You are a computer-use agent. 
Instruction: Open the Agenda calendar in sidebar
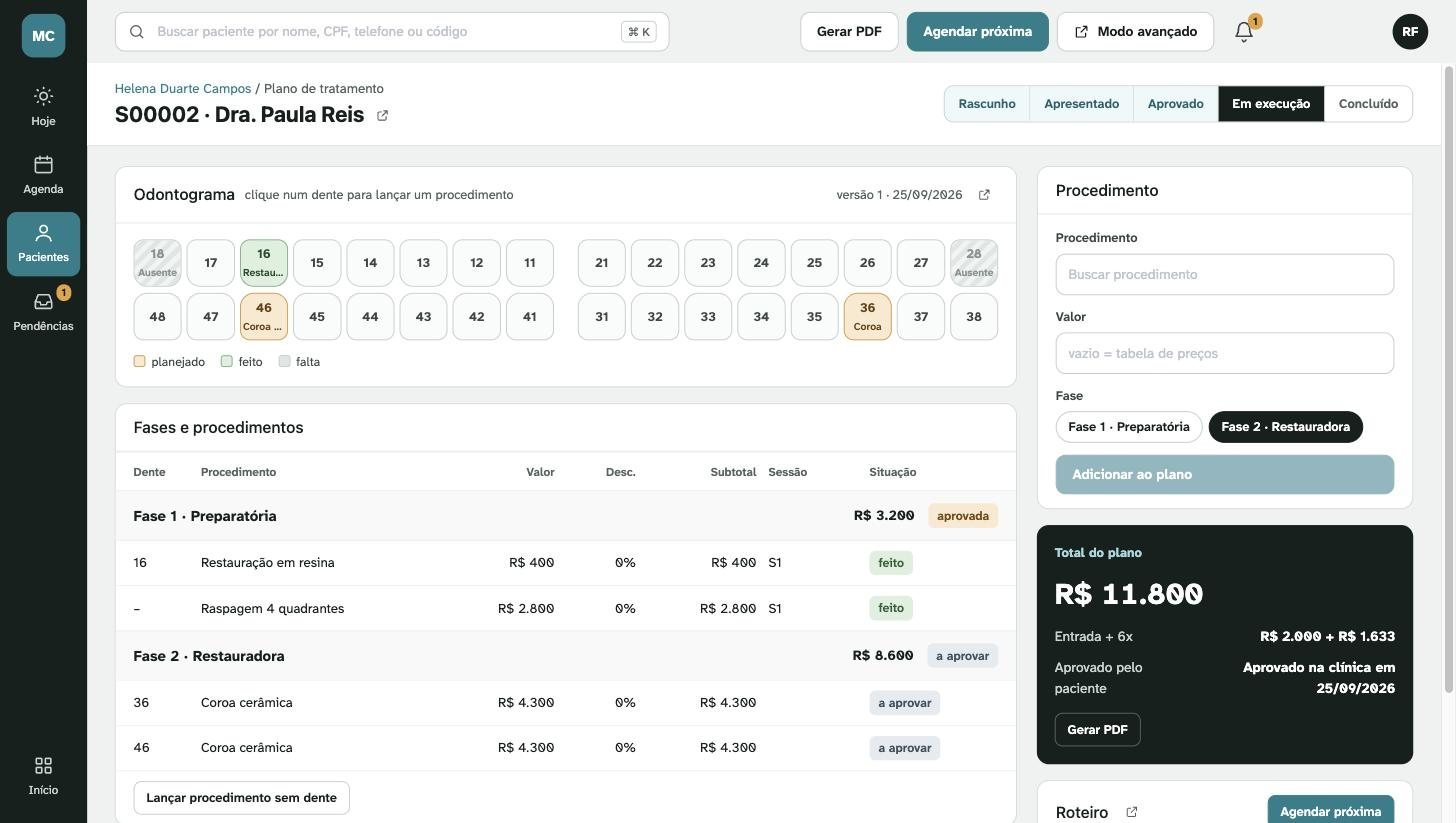tap(43, 175)
